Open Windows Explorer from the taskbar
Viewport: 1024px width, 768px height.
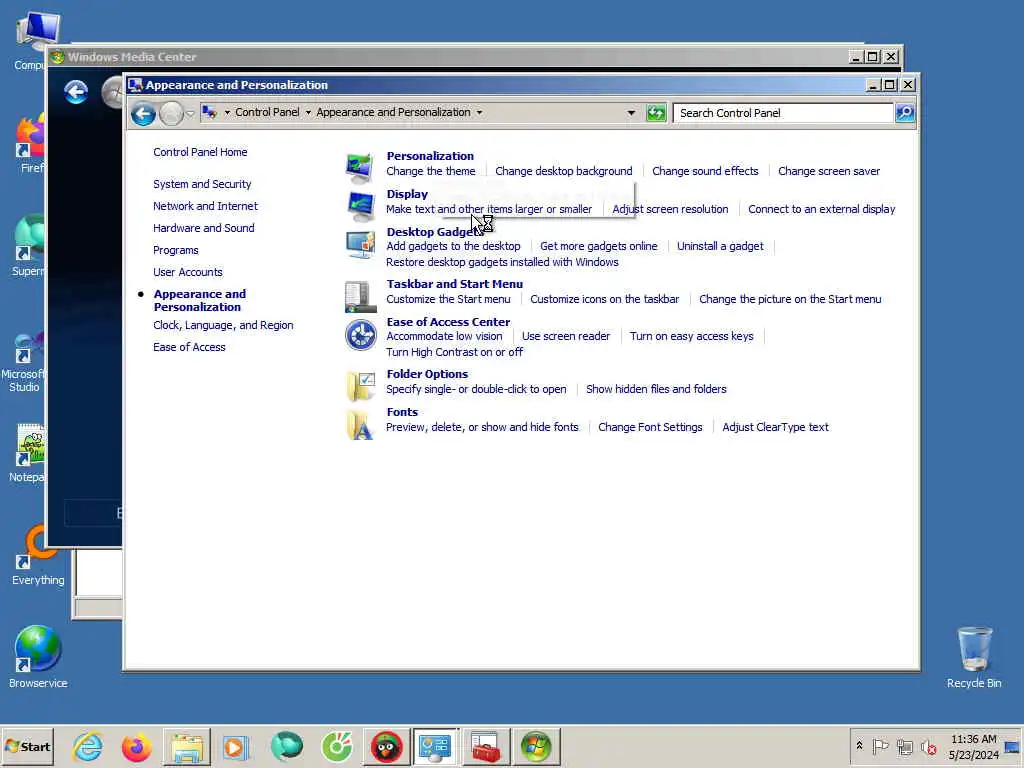187,746
